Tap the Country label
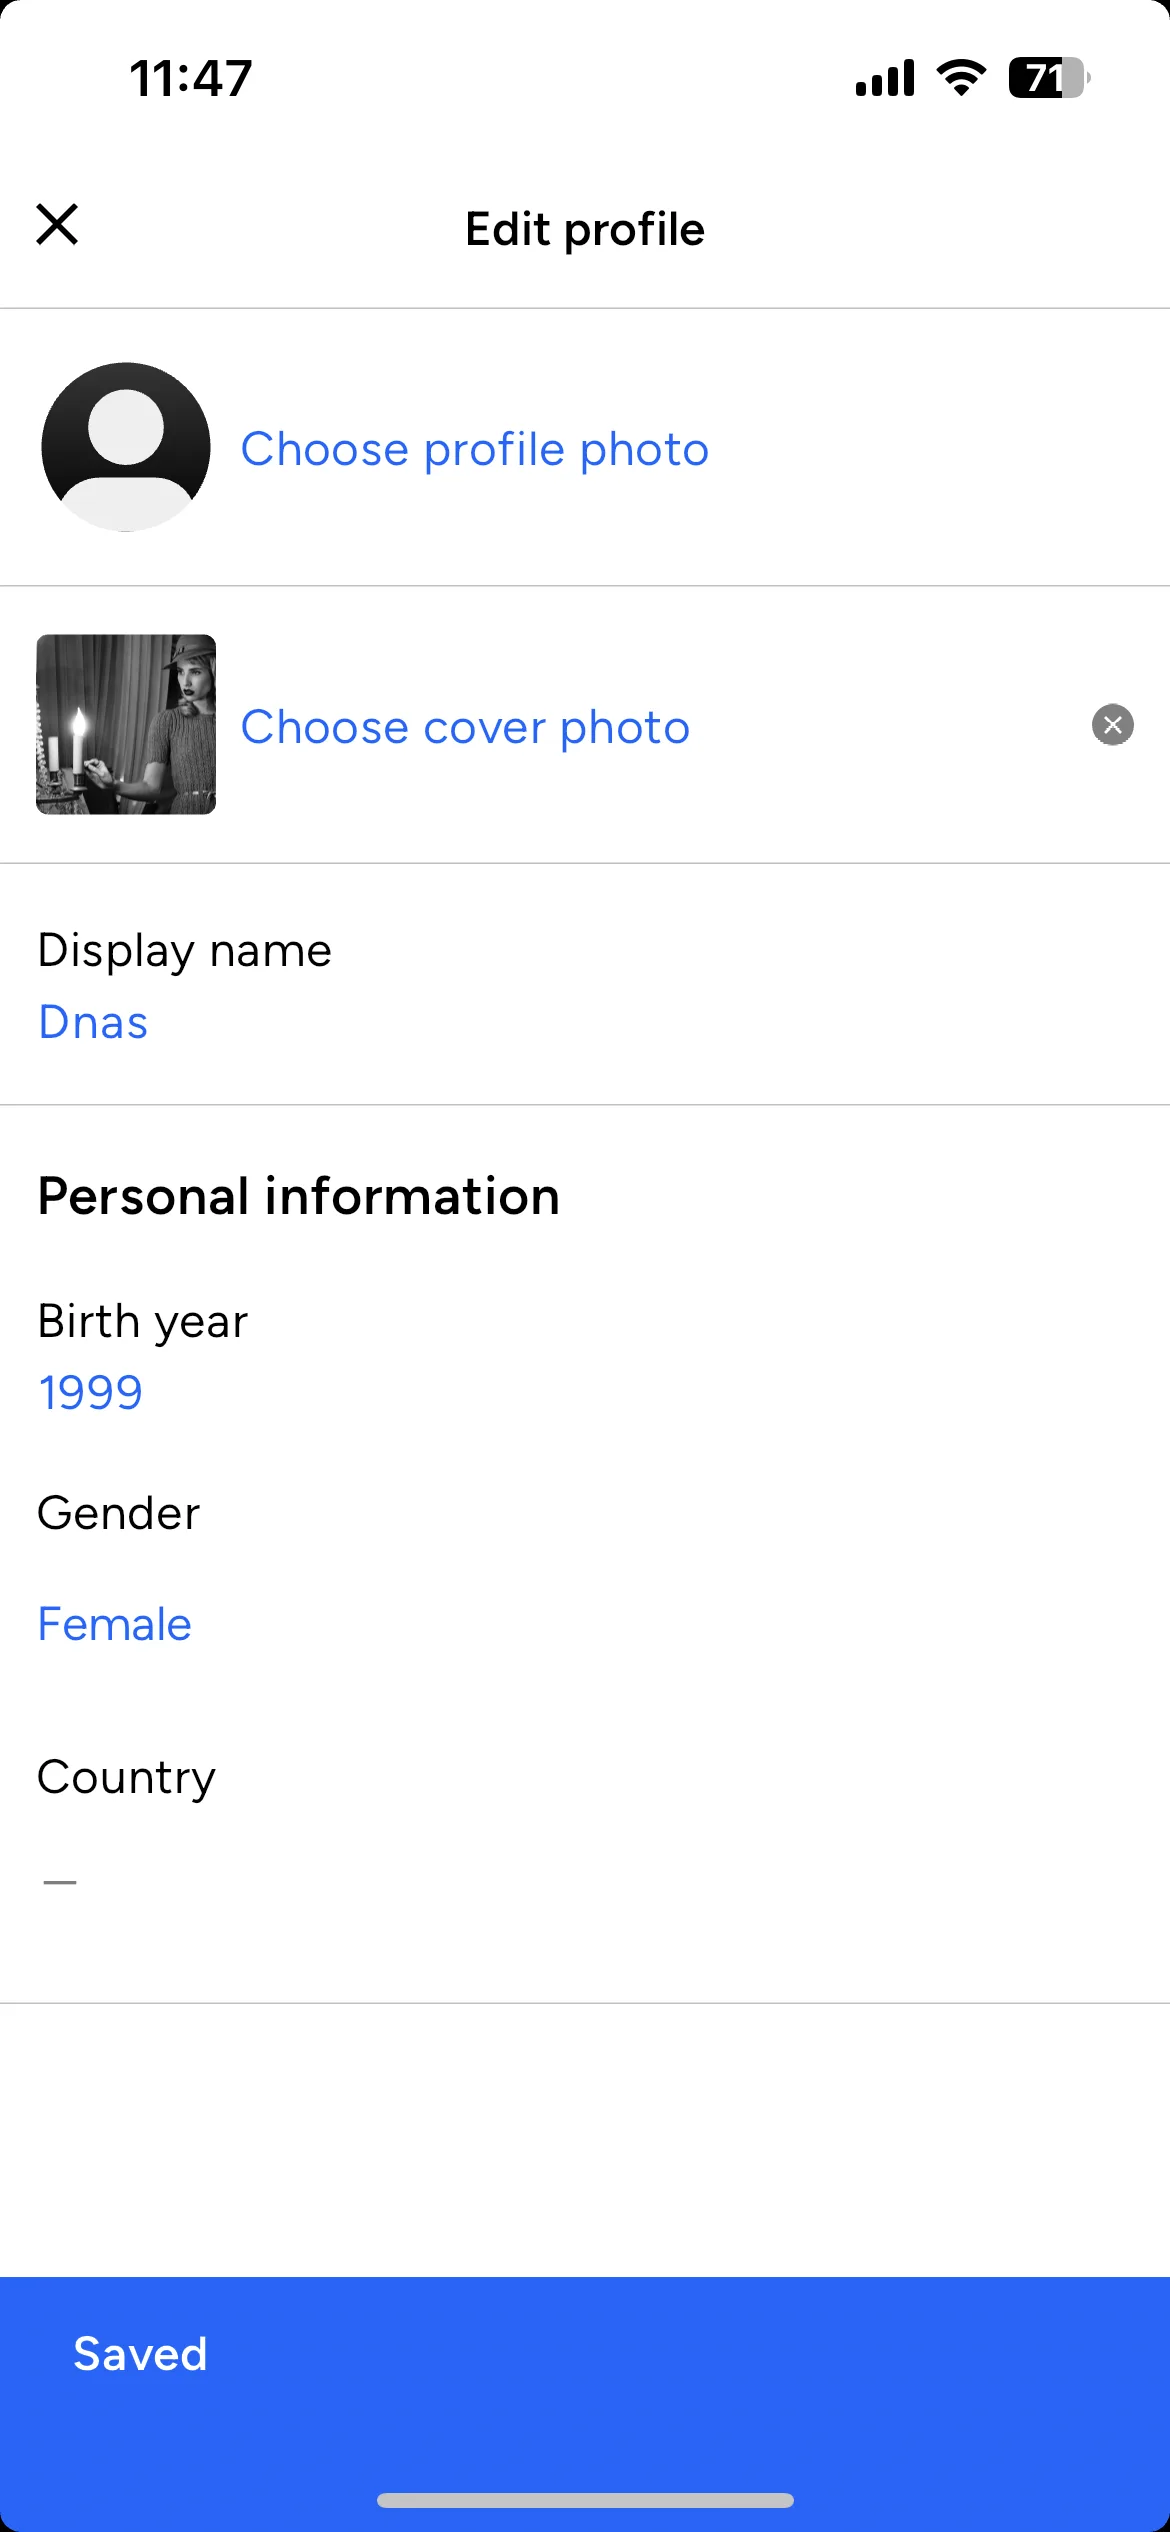This screenshot has width=1170, height=2532. 126,1778
